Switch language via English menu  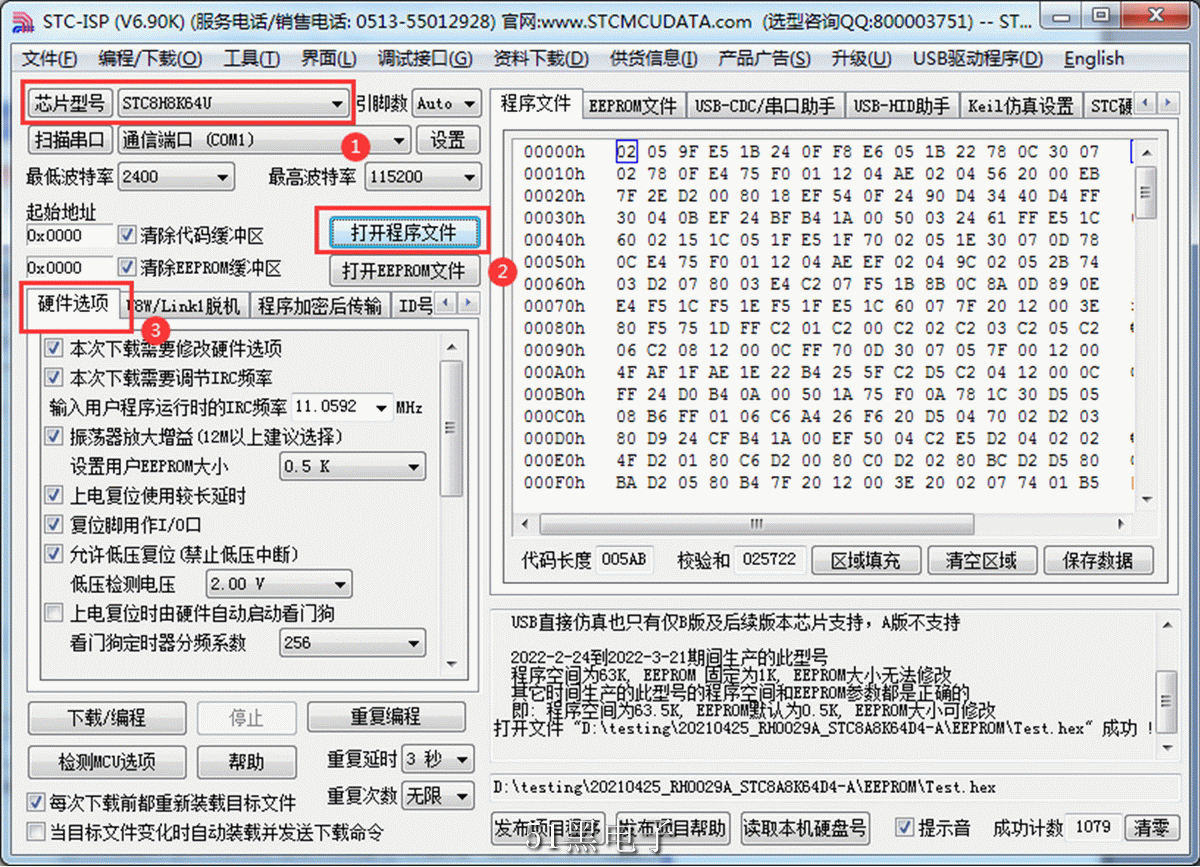coord(1094,59)
